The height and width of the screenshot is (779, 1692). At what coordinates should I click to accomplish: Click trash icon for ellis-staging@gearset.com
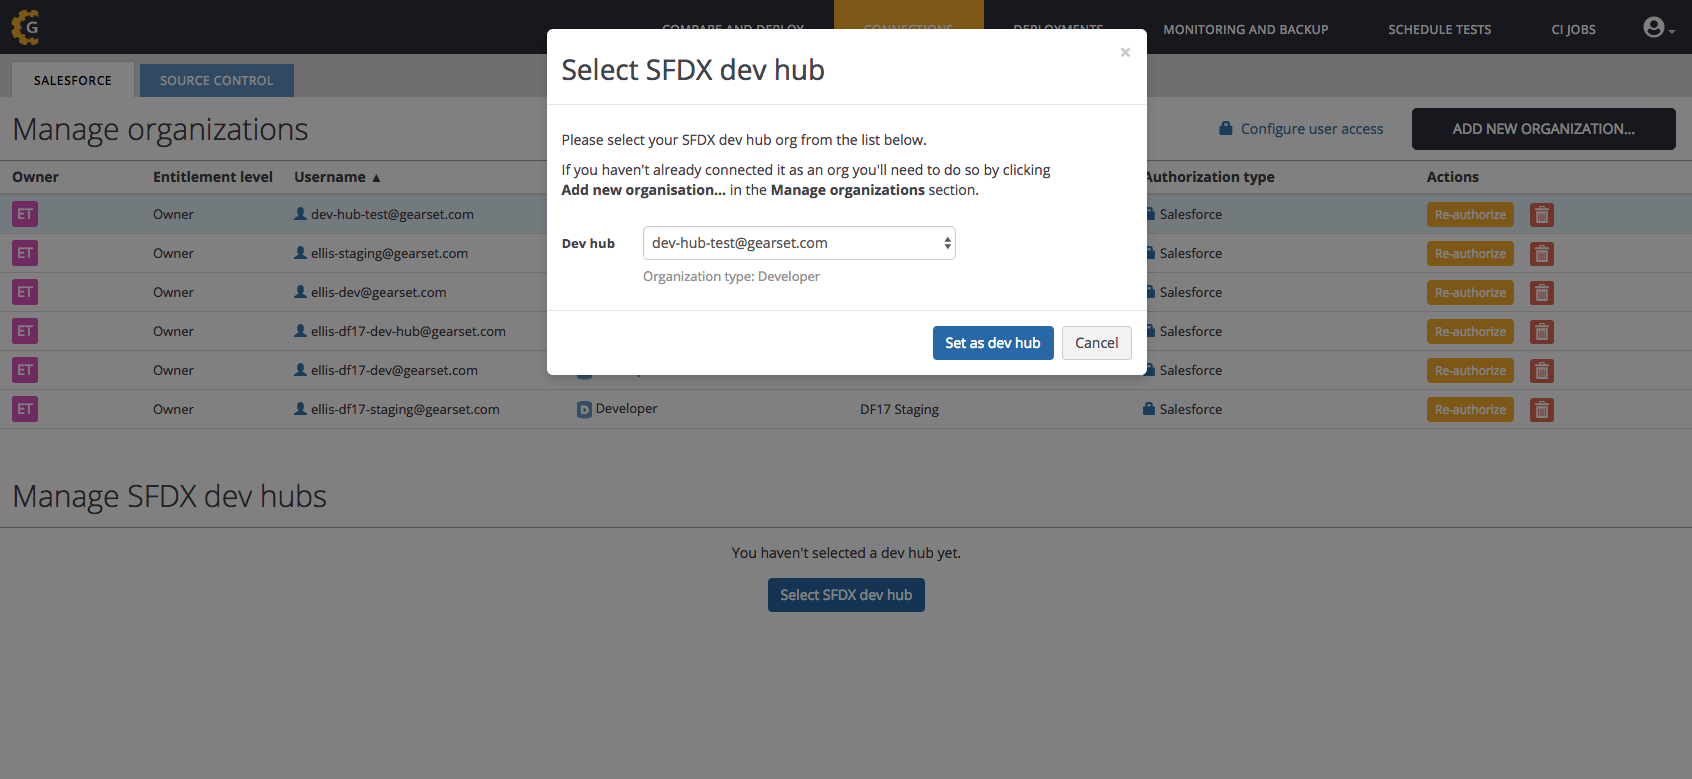tap(1541, 254)
